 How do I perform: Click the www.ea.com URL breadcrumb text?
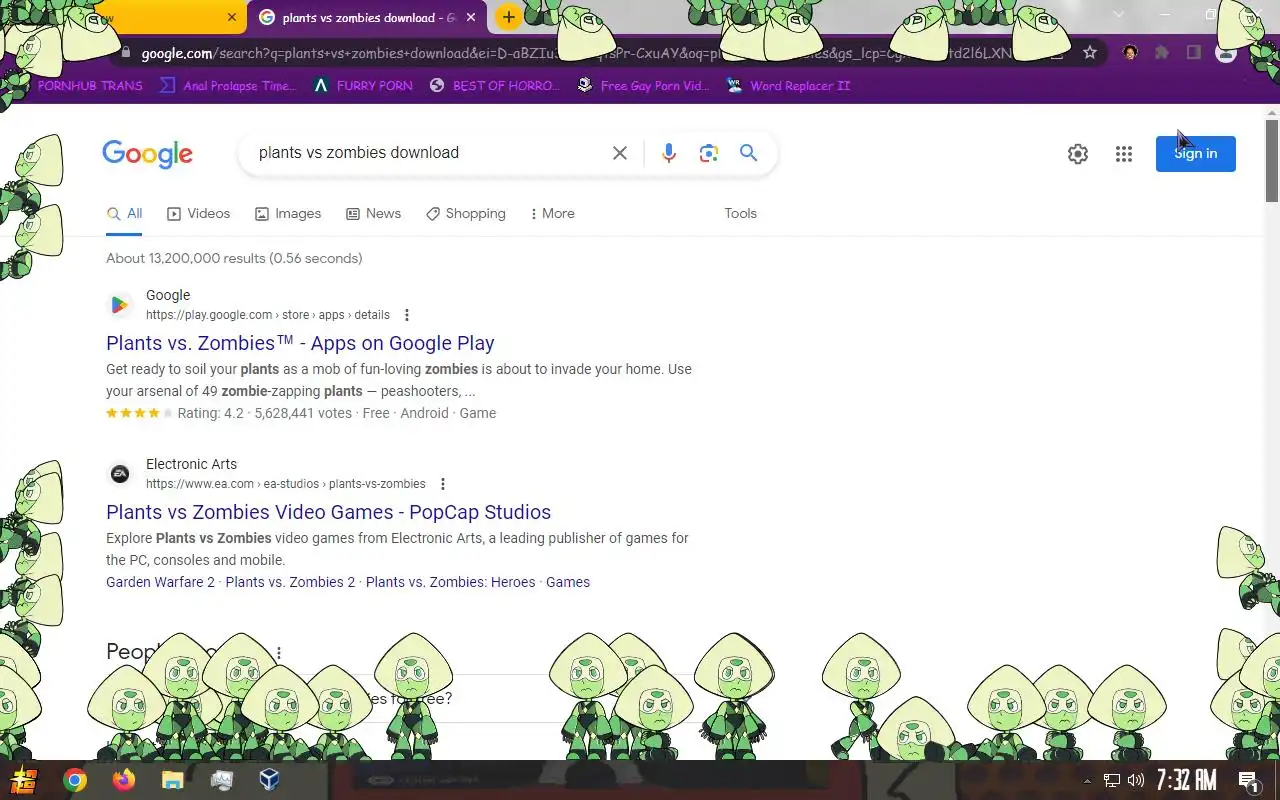[286, 484]
